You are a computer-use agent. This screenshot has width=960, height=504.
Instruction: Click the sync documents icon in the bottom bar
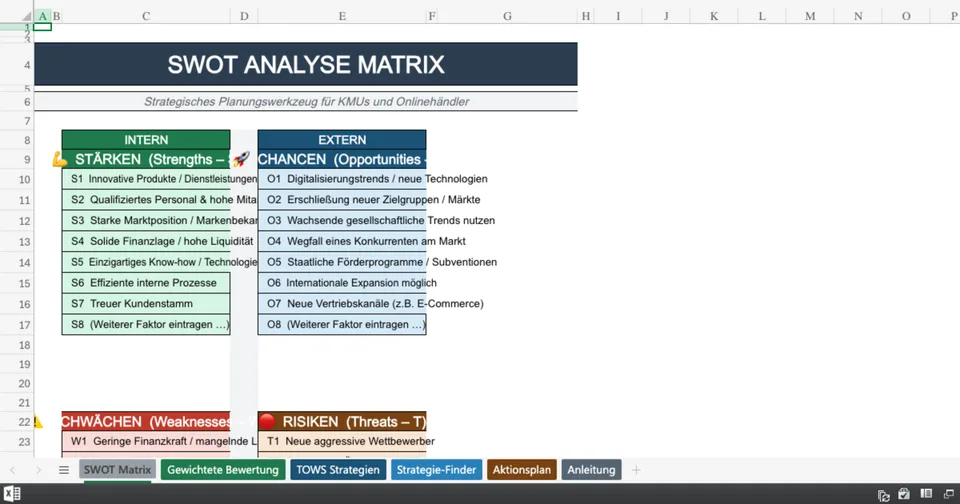[883, 495]
